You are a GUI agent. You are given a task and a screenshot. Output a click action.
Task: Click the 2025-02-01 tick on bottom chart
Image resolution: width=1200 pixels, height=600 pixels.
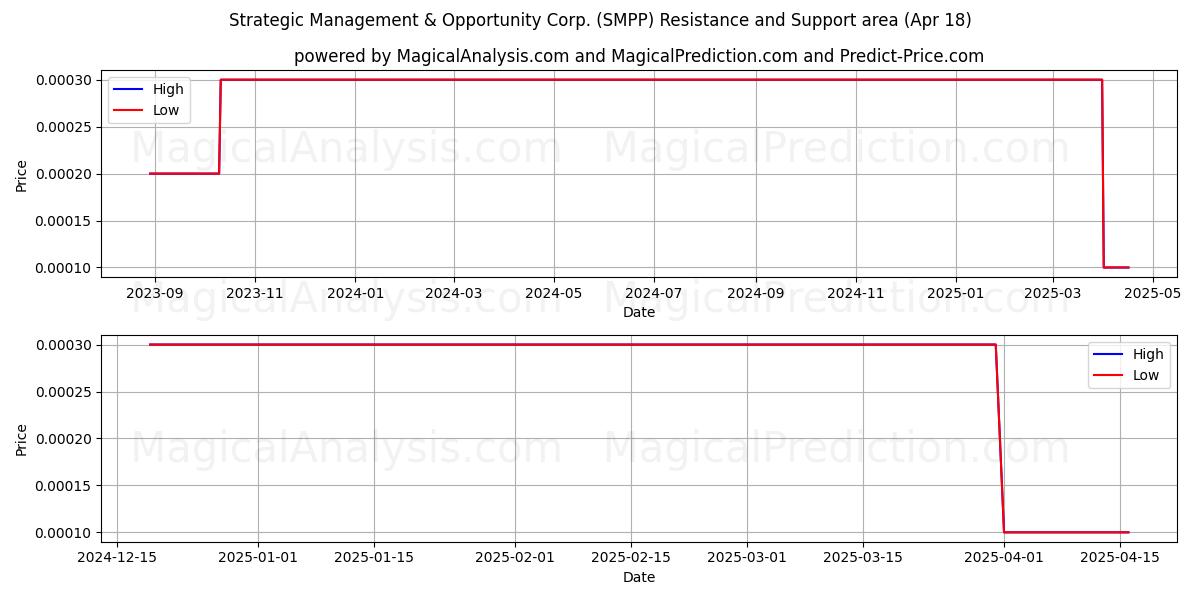[515, 559]
